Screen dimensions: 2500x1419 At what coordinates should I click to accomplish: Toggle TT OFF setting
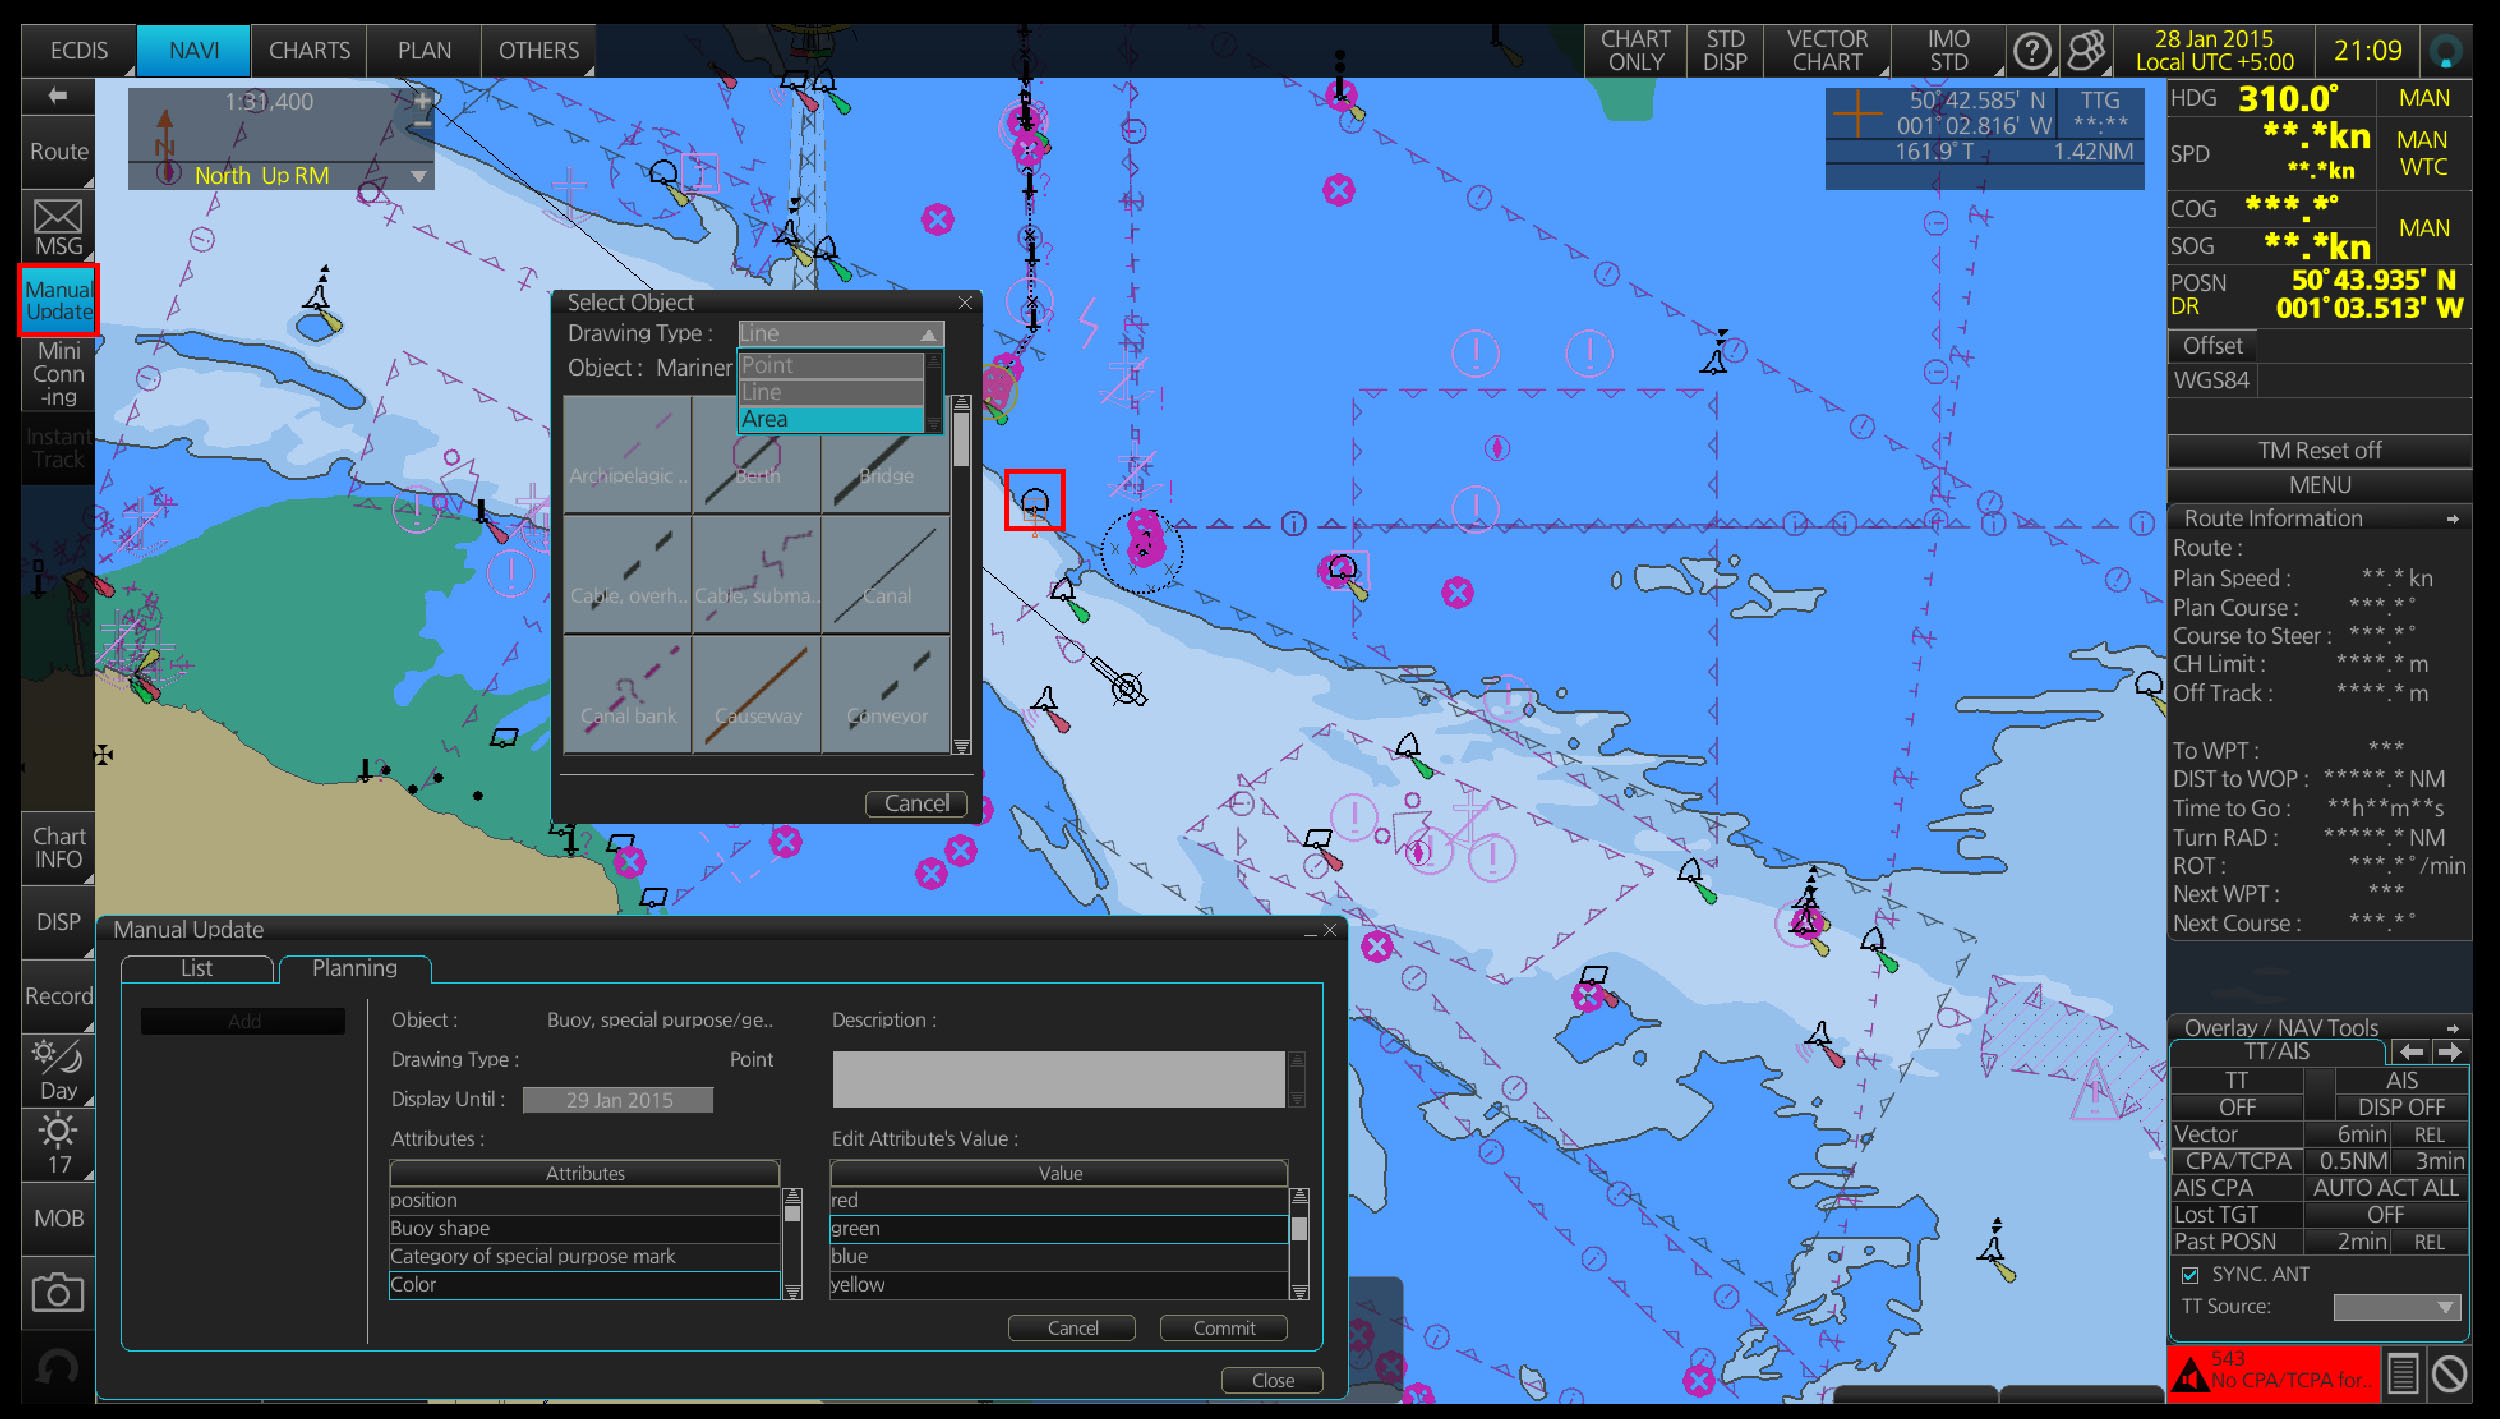pyautogui.click(x=2237, y=1107)
